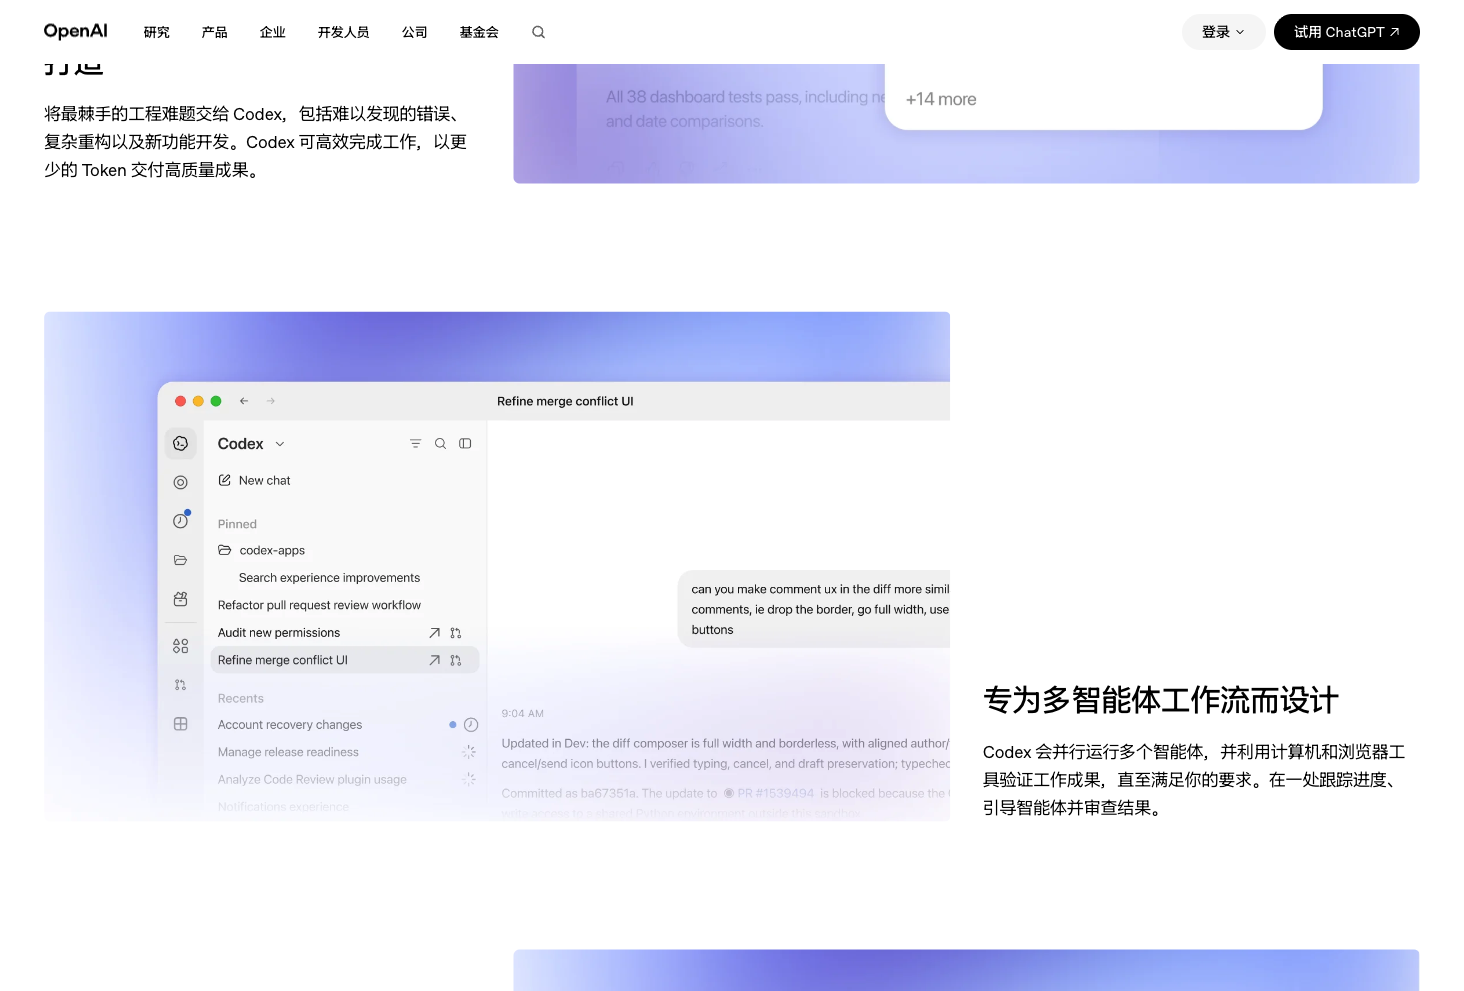Click the grid layout icon in sidebar rail

click(x=180, y=724)
